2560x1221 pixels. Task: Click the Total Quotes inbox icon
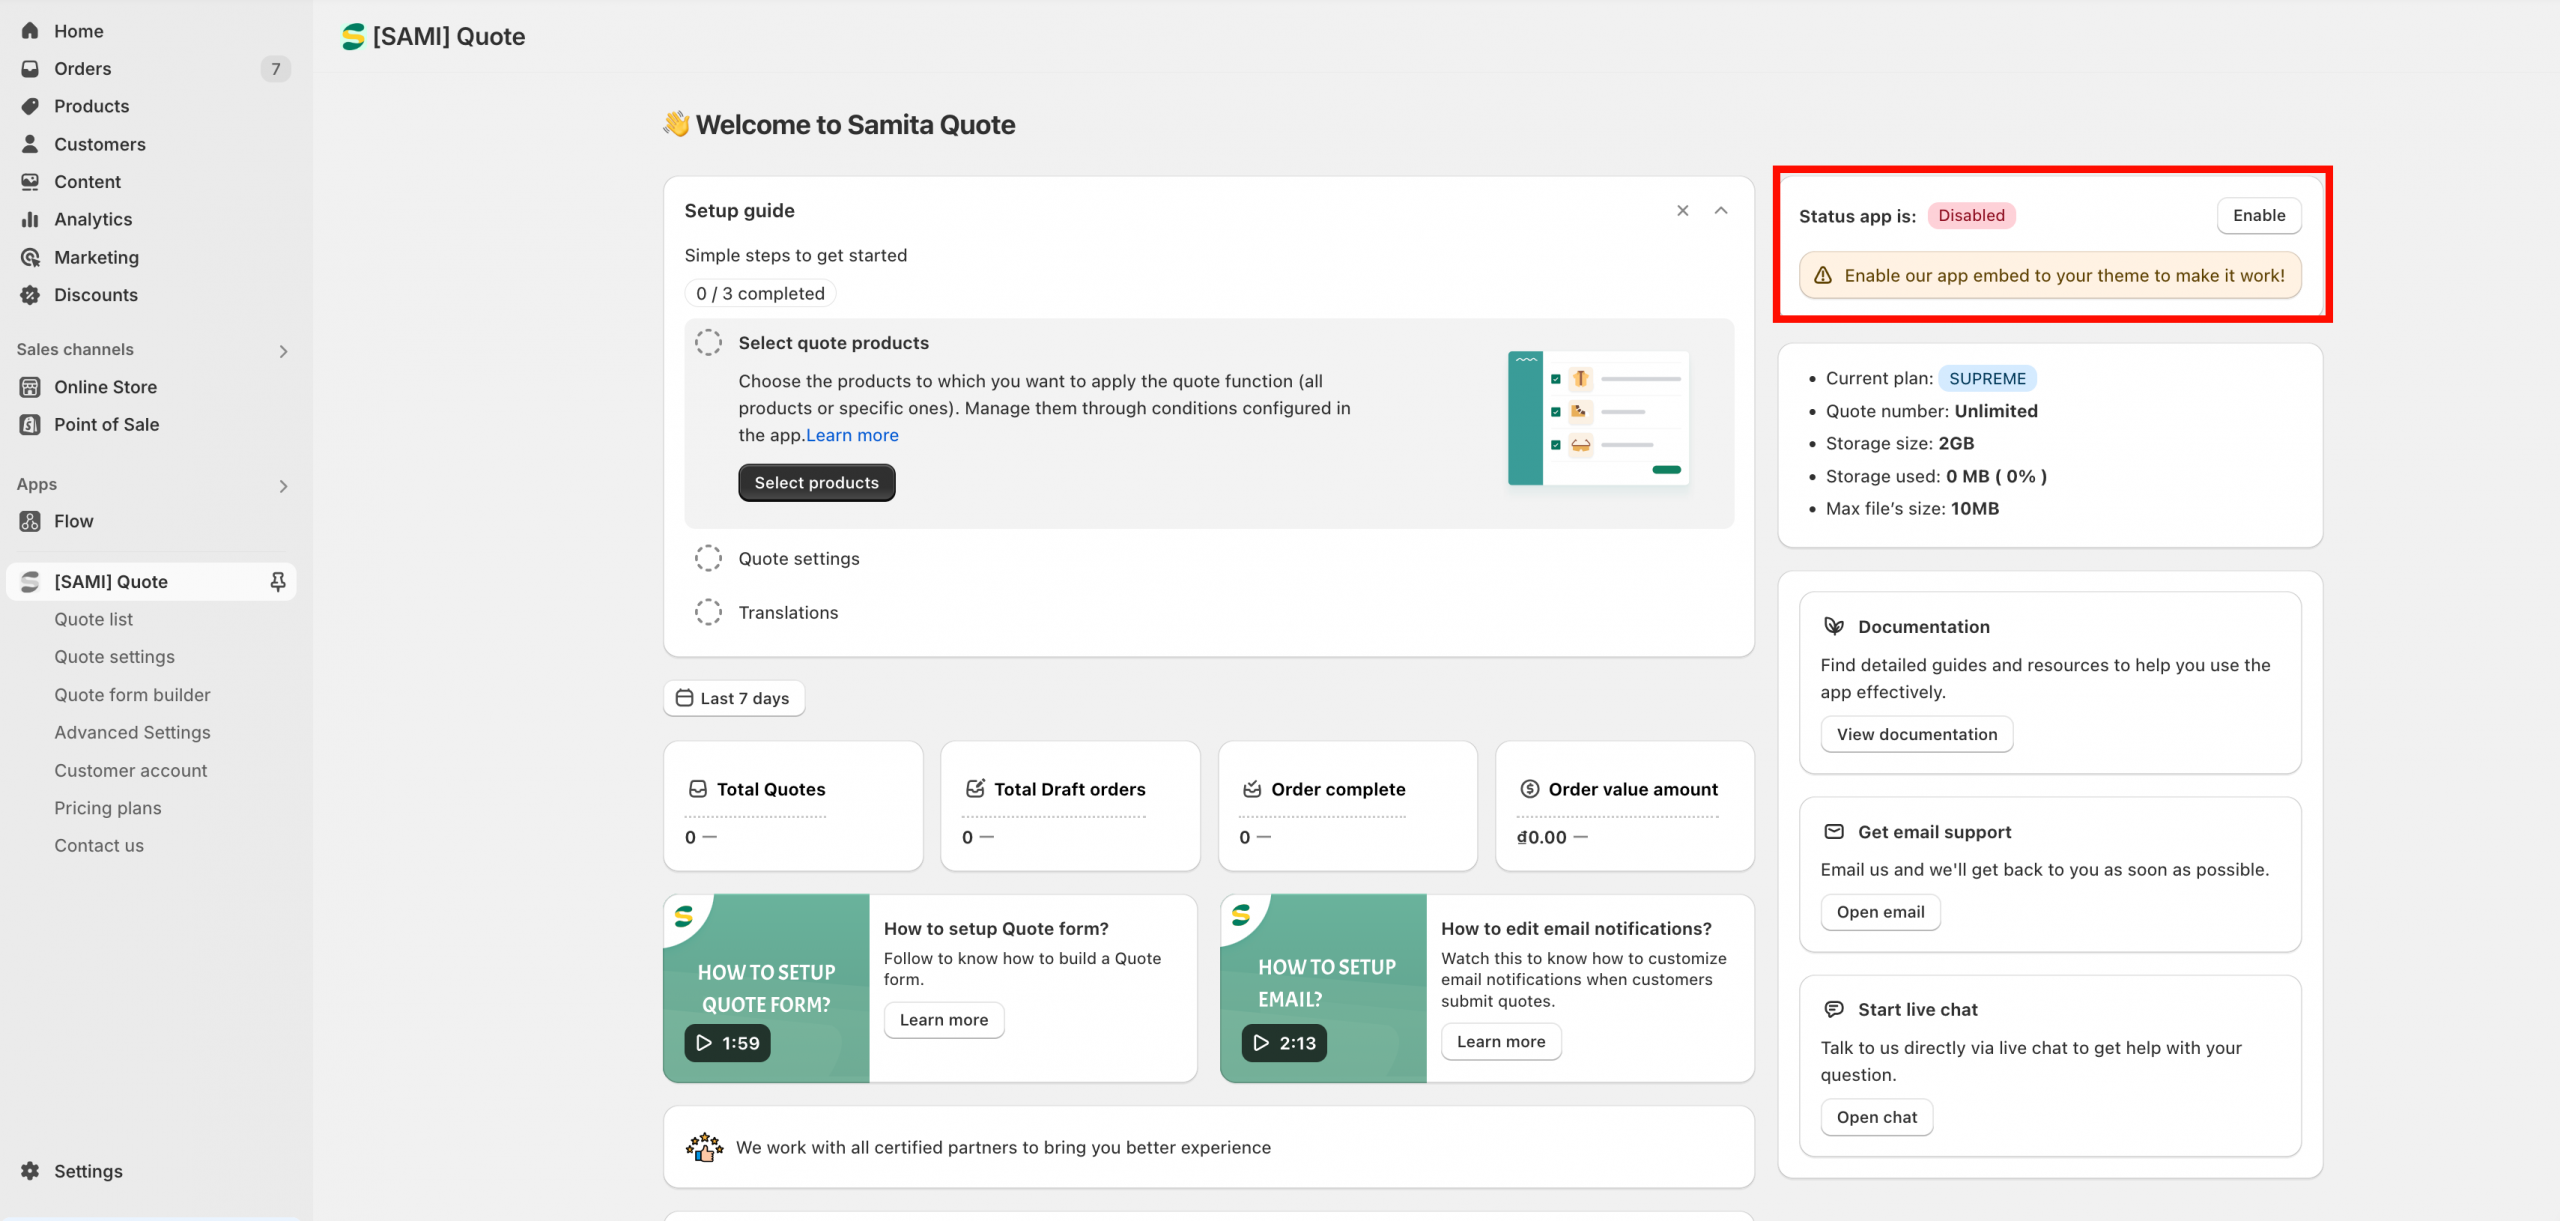[x=698, y=789]
